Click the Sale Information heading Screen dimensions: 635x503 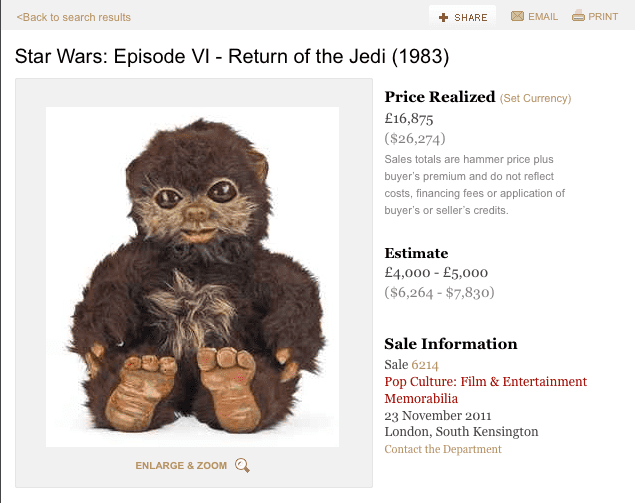(x=451, y=344)
